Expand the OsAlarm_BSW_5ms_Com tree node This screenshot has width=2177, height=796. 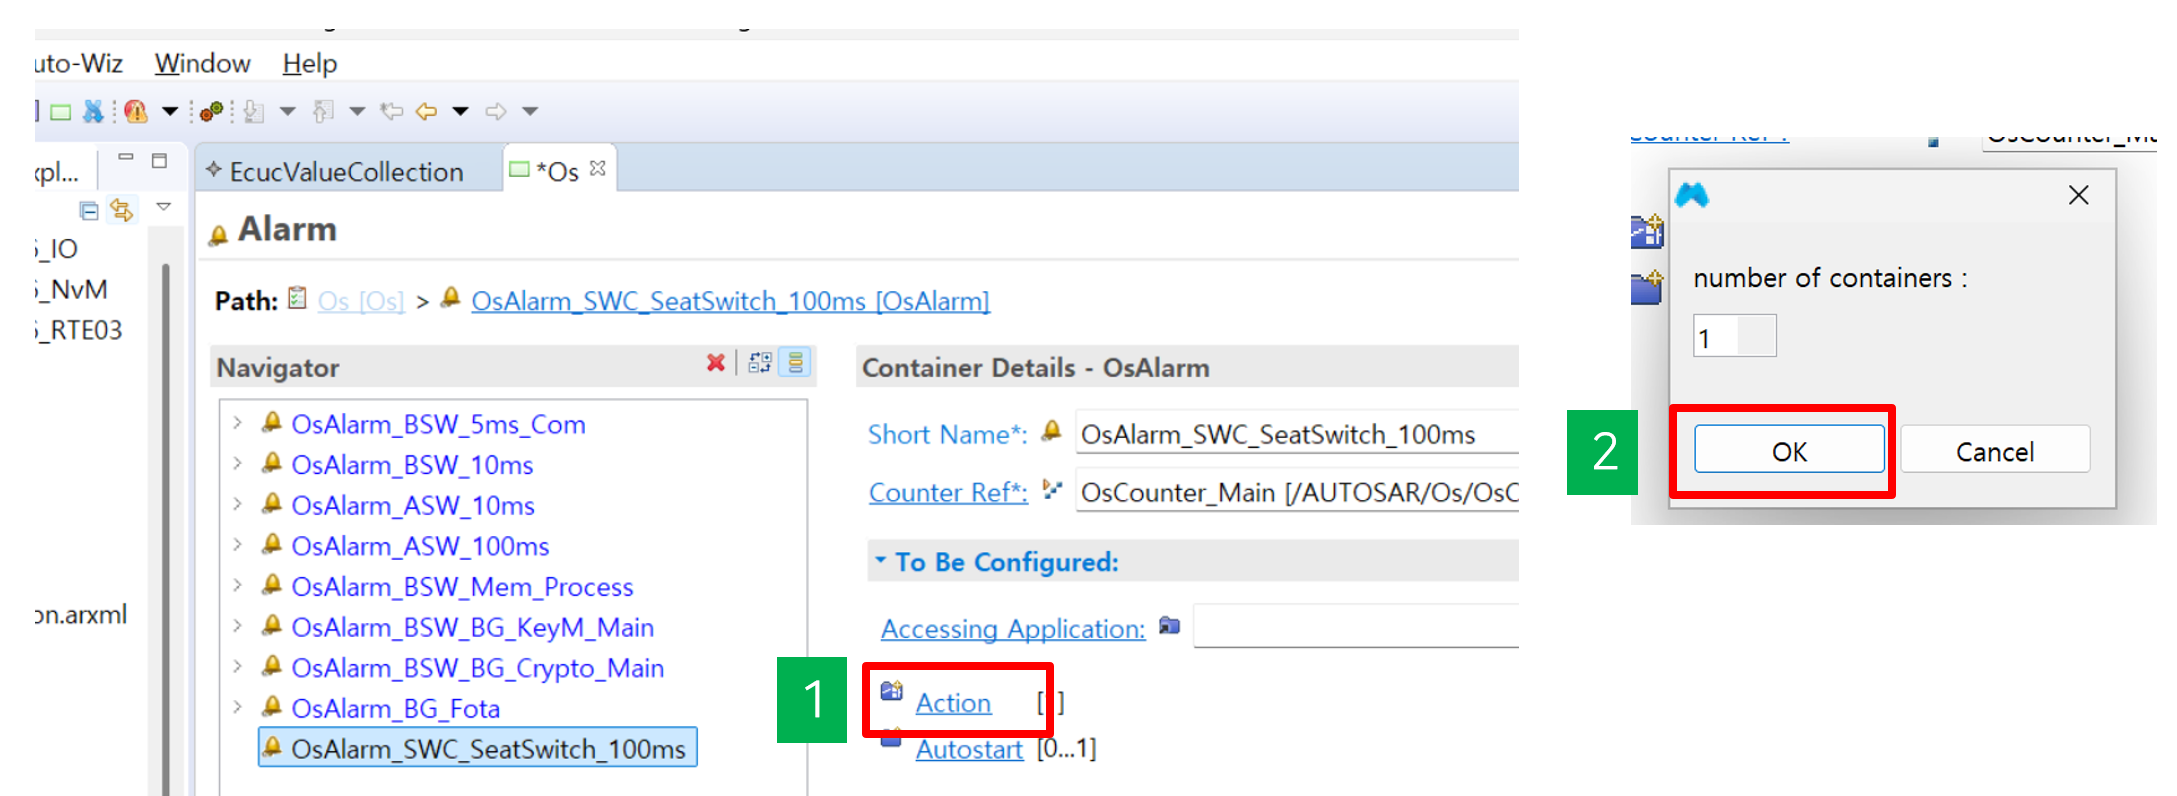click(238, 423)
